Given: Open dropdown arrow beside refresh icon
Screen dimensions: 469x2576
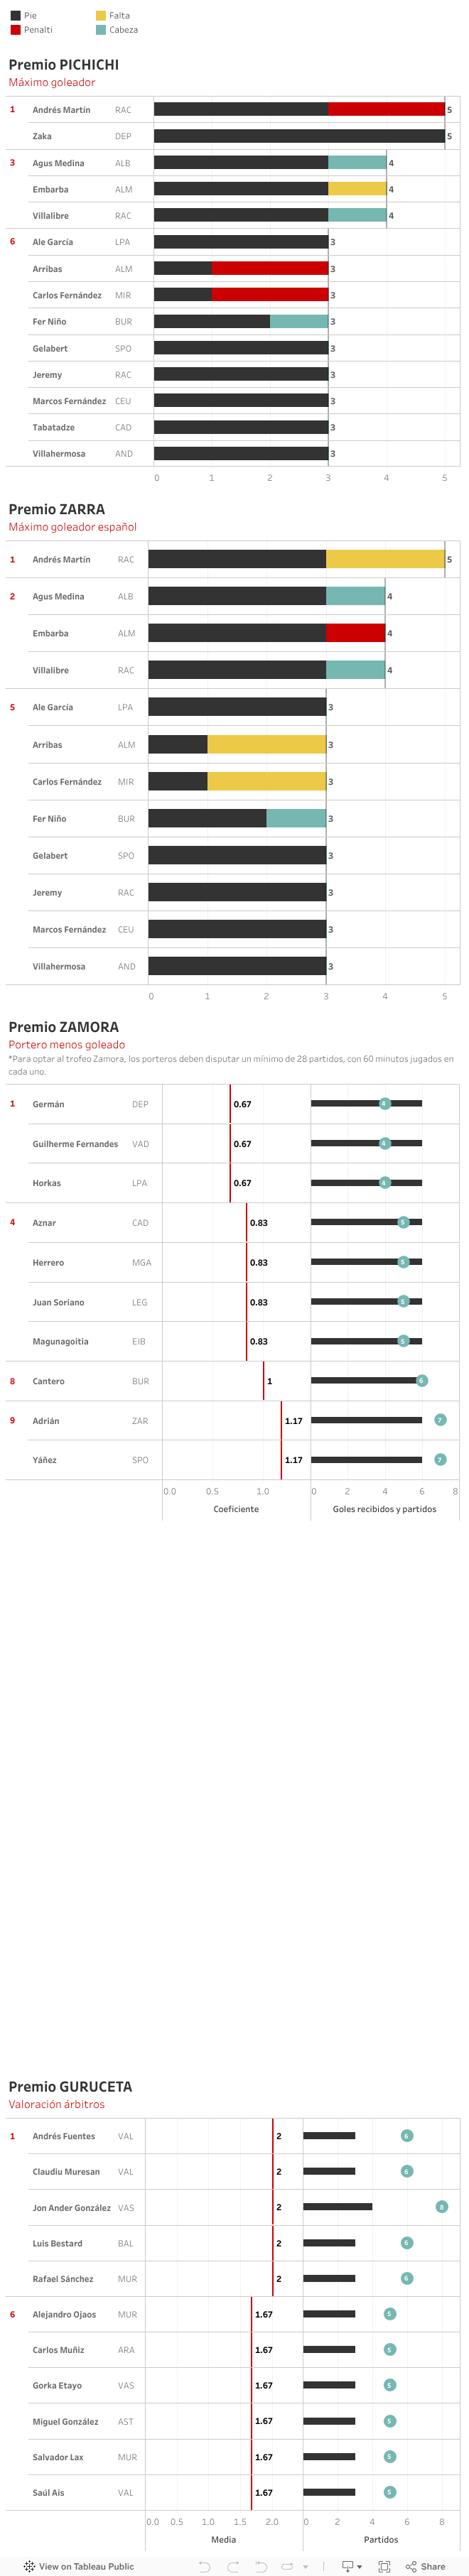Looking at the screenshot, I should coord(305,2566).
